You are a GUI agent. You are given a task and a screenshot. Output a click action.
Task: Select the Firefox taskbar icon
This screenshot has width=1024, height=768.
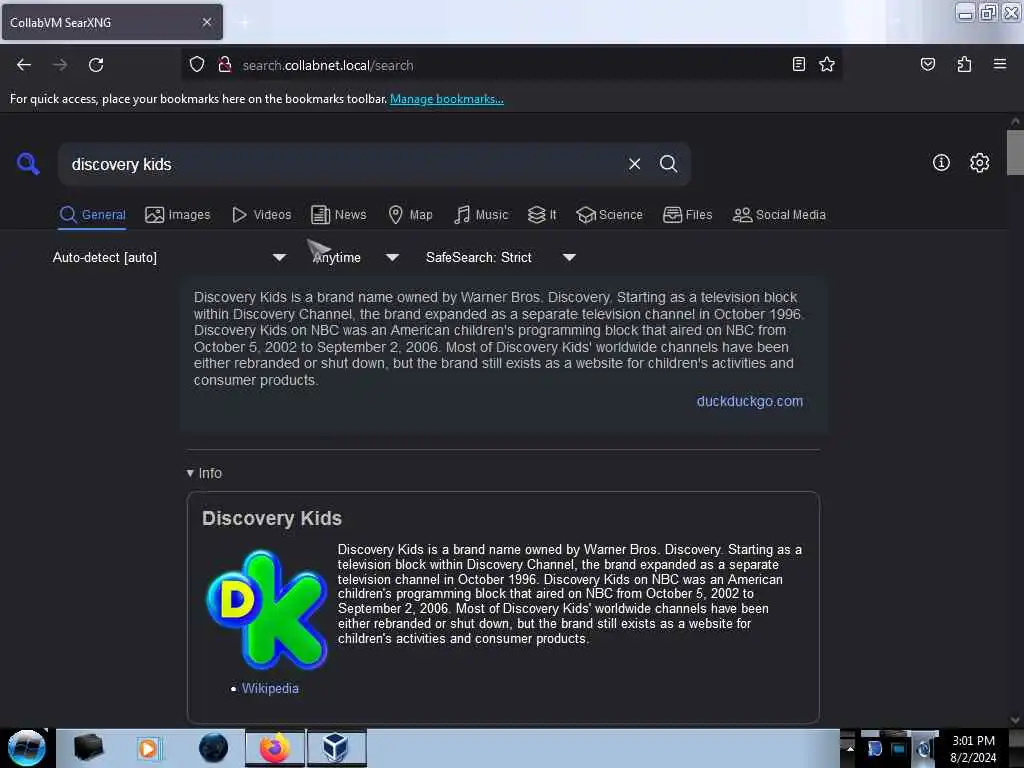pyautogui.click(x=275, y=748)
